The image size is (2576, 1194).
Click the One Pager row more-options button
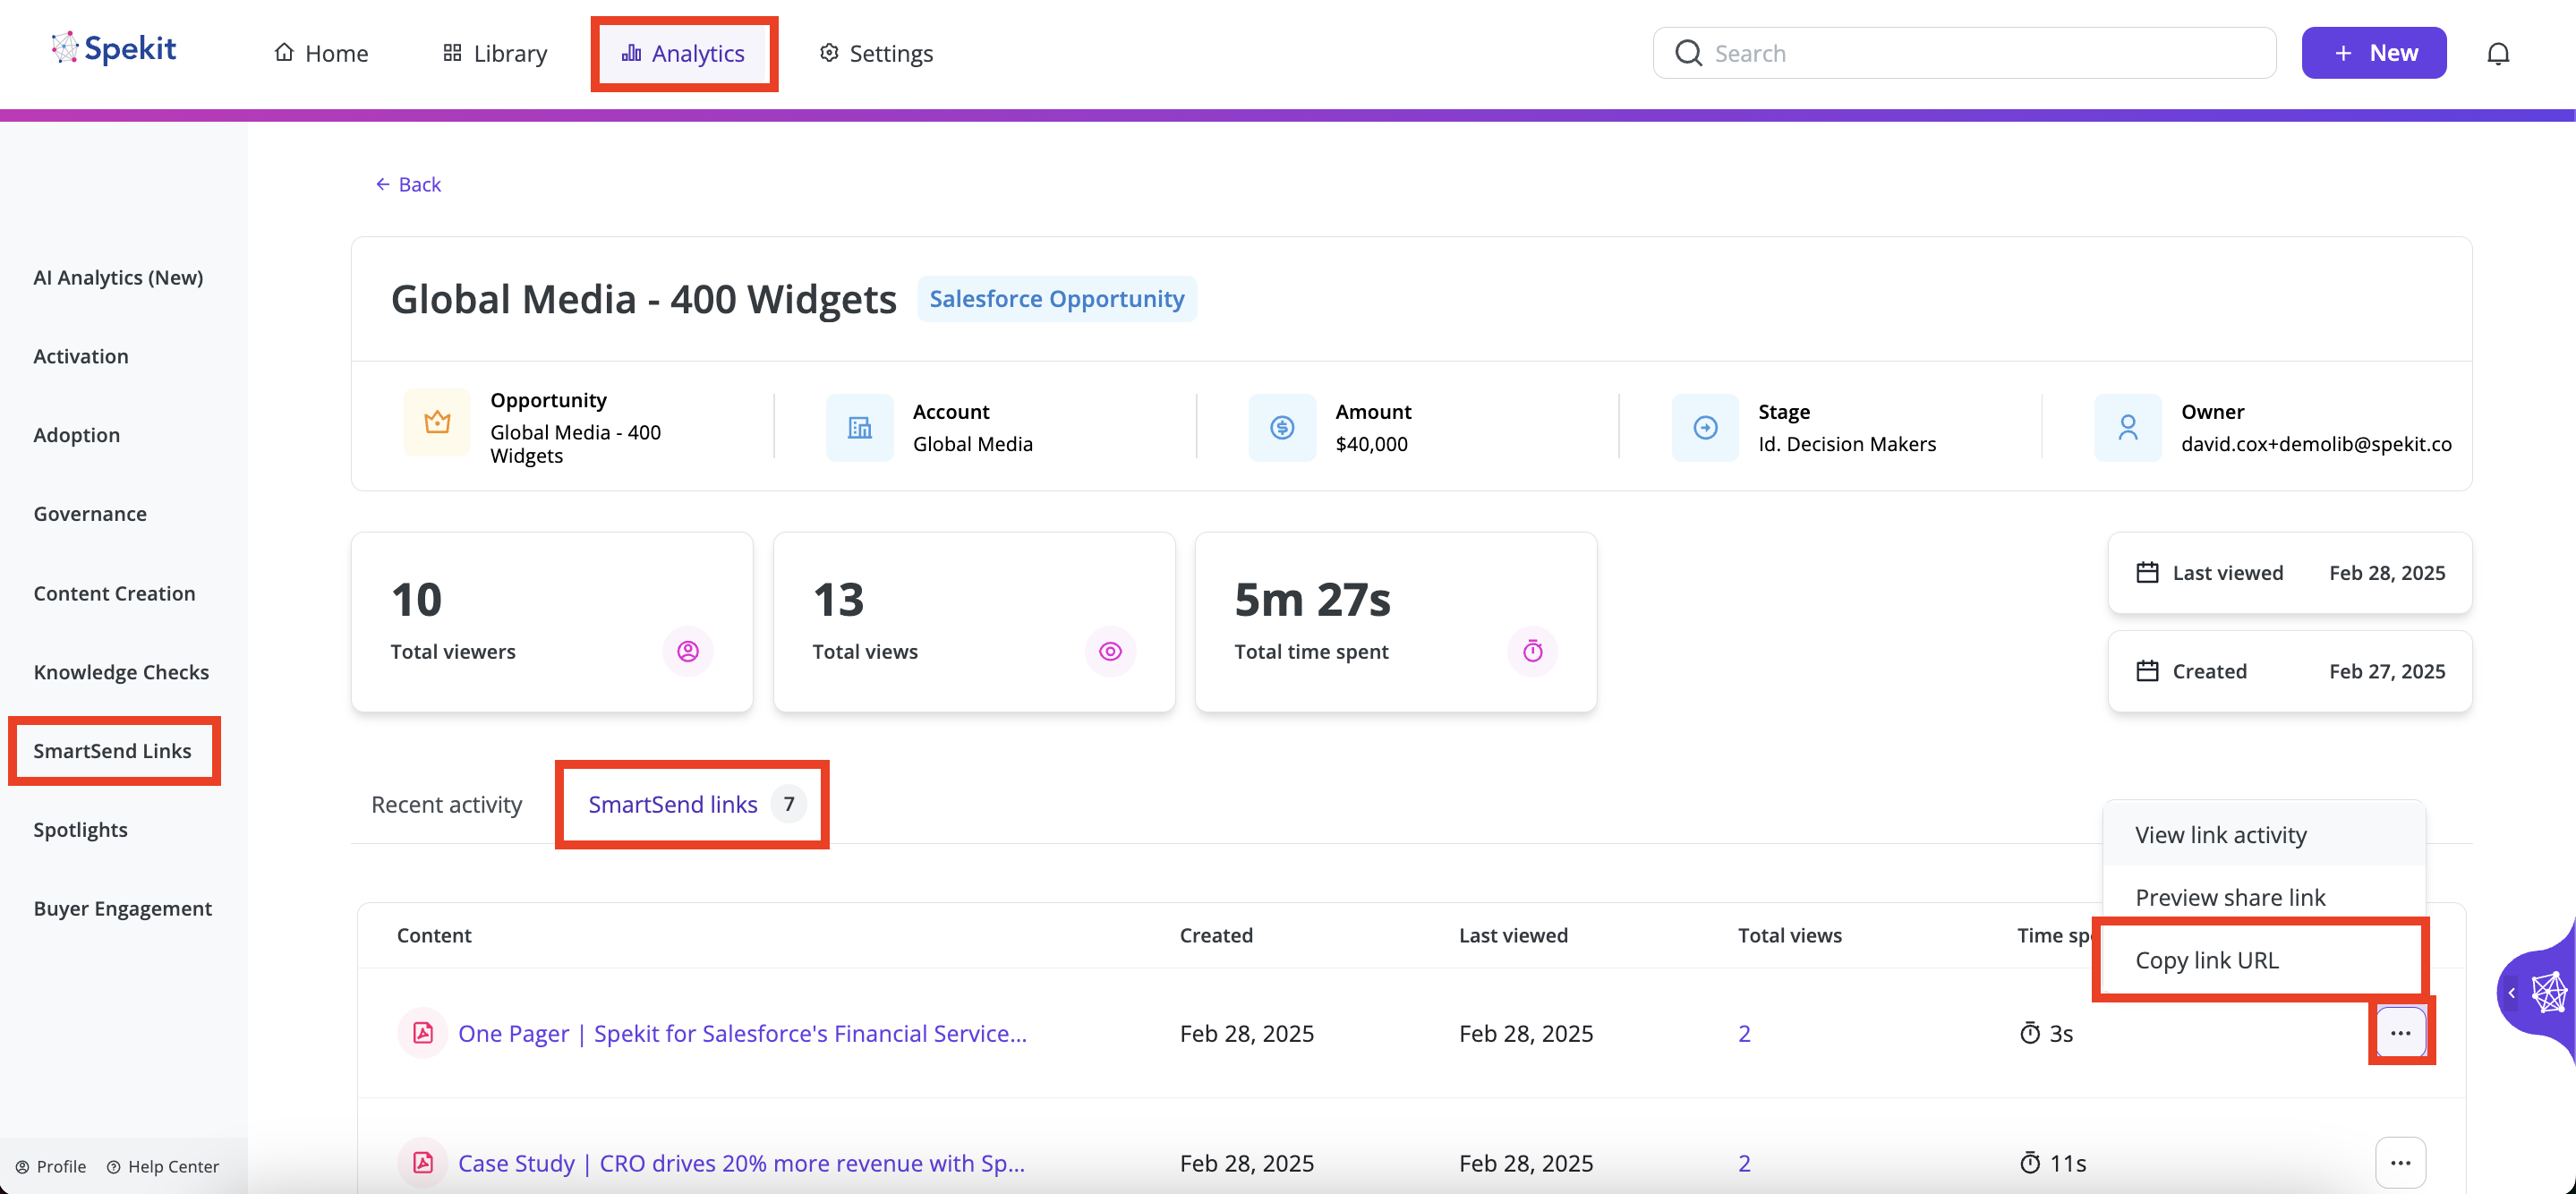click(x=2400, y=1033)
